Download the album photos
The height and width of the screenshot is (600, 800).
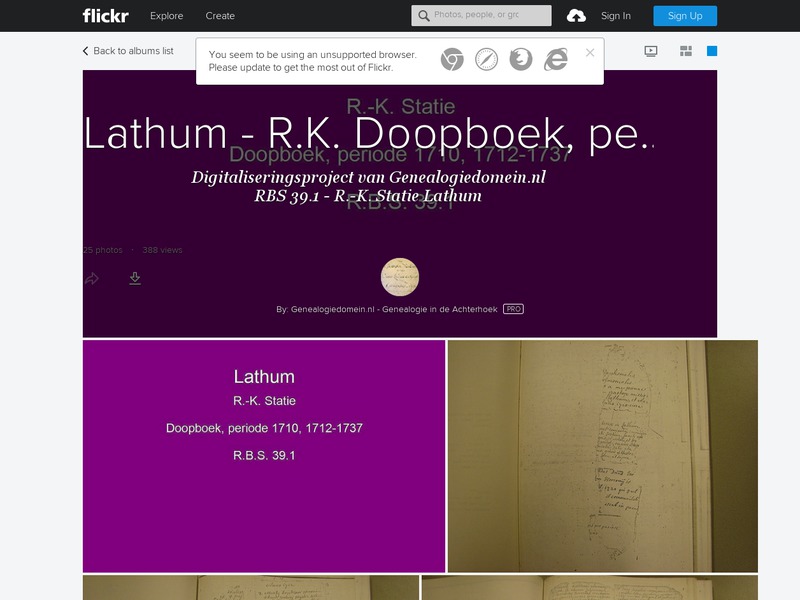point(133,280)
